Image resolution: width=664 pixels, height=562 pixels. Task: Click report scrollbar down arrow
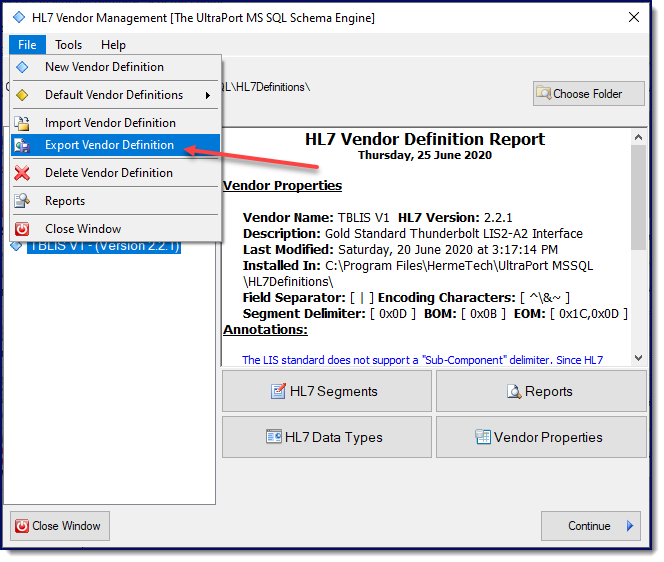[638, 358]
